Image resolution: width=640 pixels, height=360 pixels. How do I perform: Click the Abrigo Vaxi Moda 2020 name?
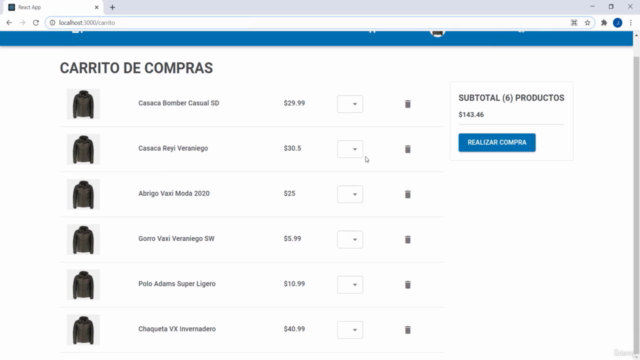174,193
